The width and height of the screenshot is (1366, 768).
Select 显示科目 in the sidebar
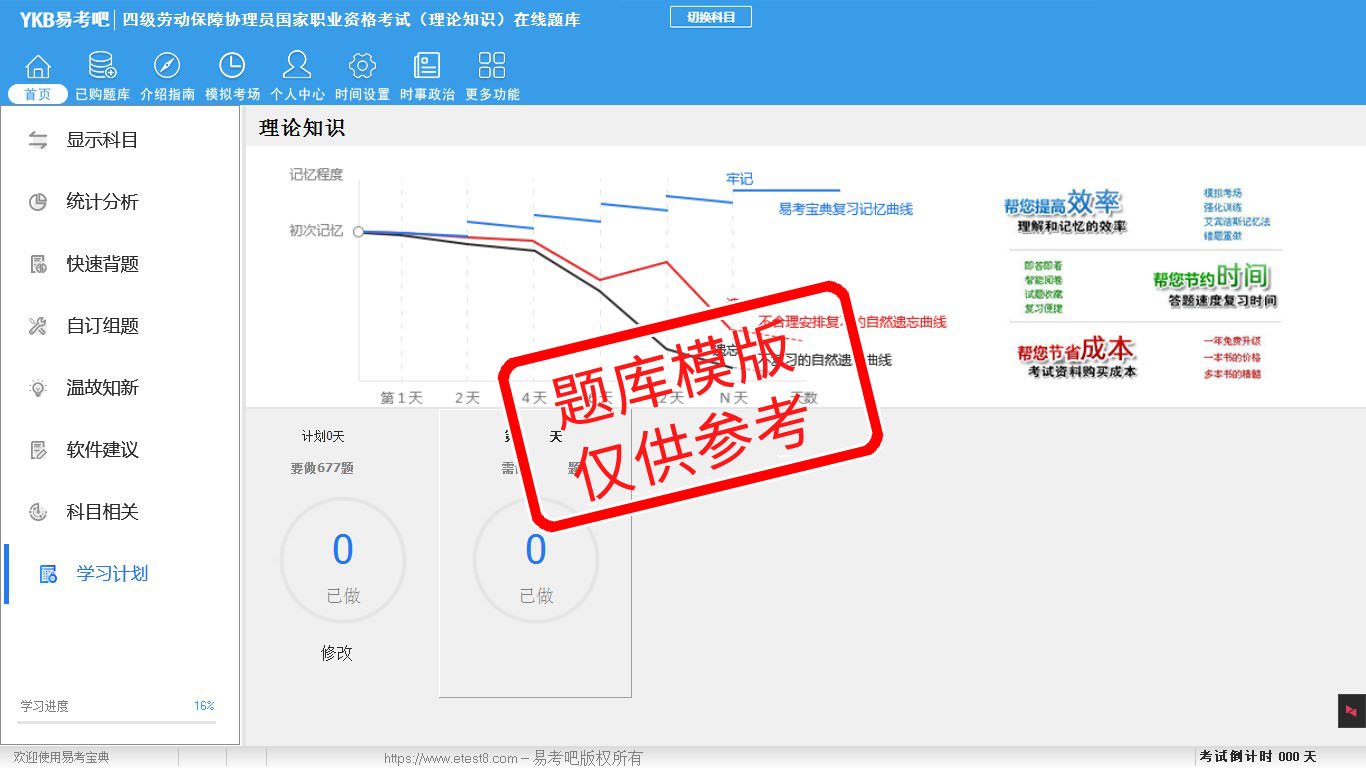[102, 140]
